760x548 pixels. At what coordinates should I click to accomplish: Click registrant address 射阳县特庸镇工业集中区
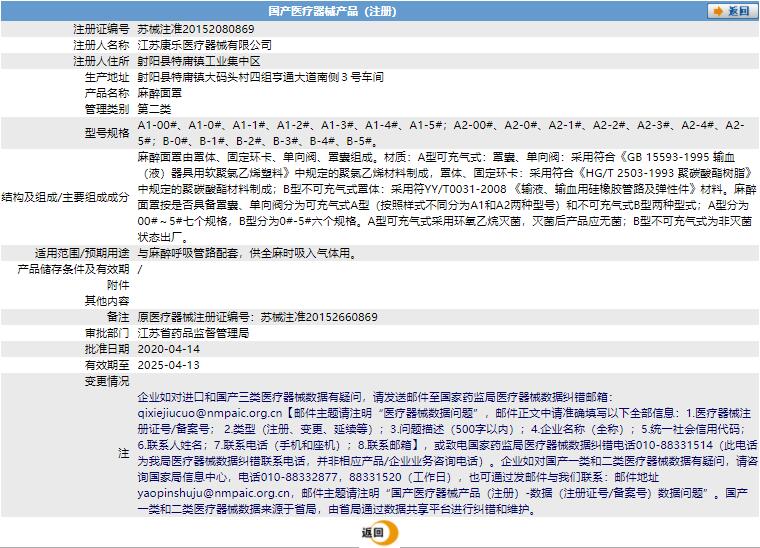[x=199, y=61]
